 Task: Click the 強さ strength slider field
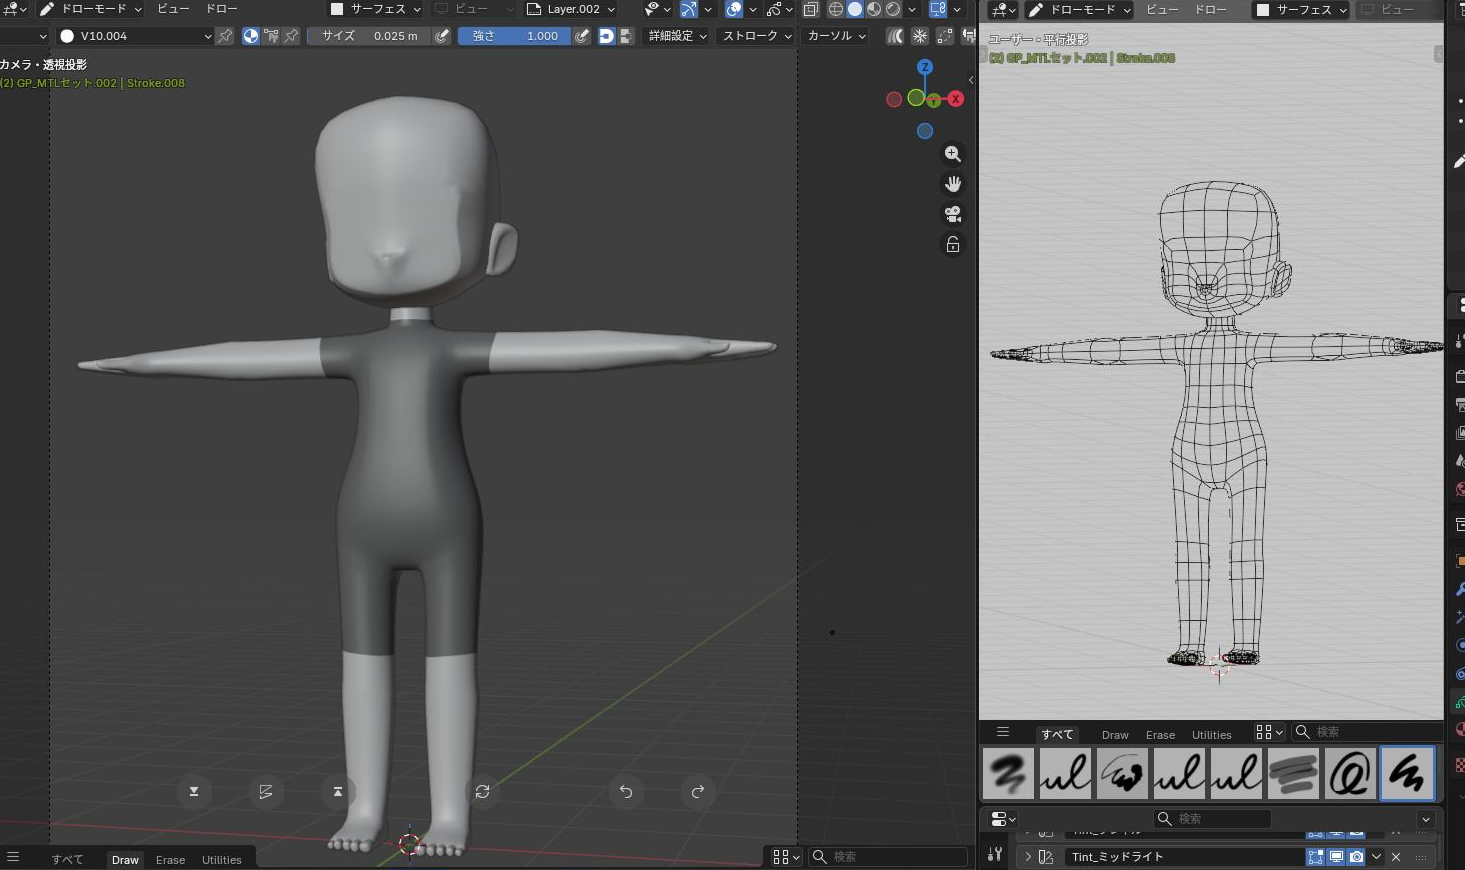tap(514, 36)
